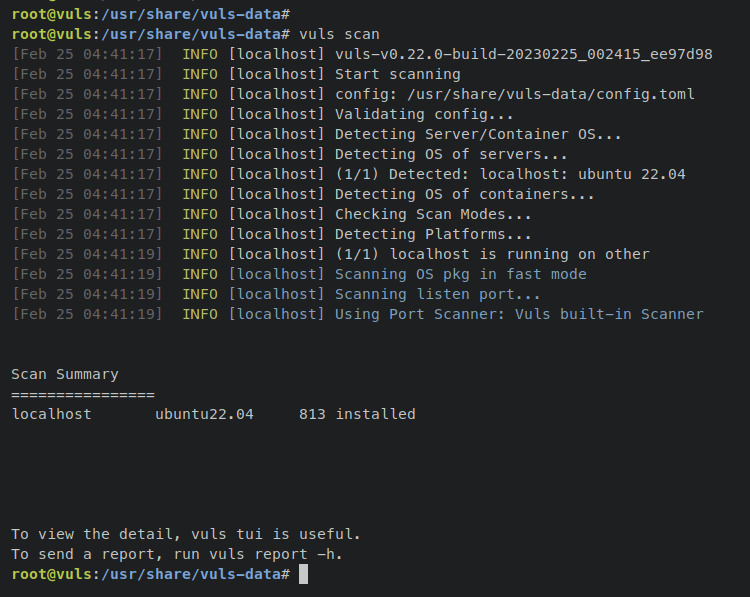Click the 'ubuntu22.04' entry in scan summary
The height and width of the screenshot is (597, 750).
[x=204, y=414]
